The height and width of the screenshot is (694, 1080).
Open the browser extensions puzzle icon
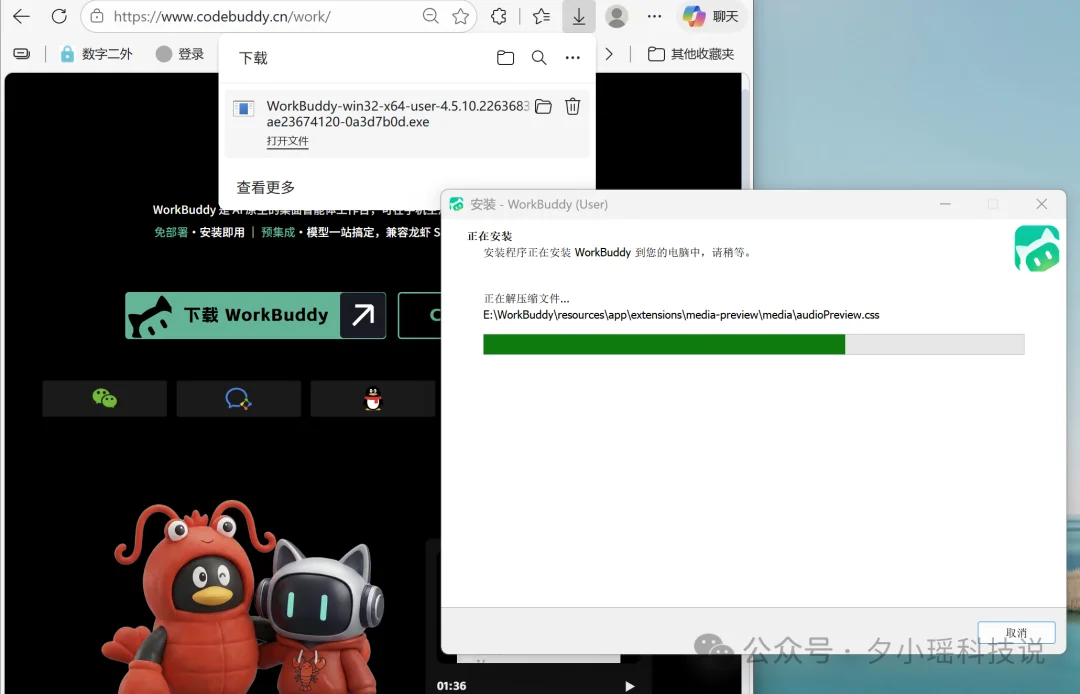click(499, 16)
